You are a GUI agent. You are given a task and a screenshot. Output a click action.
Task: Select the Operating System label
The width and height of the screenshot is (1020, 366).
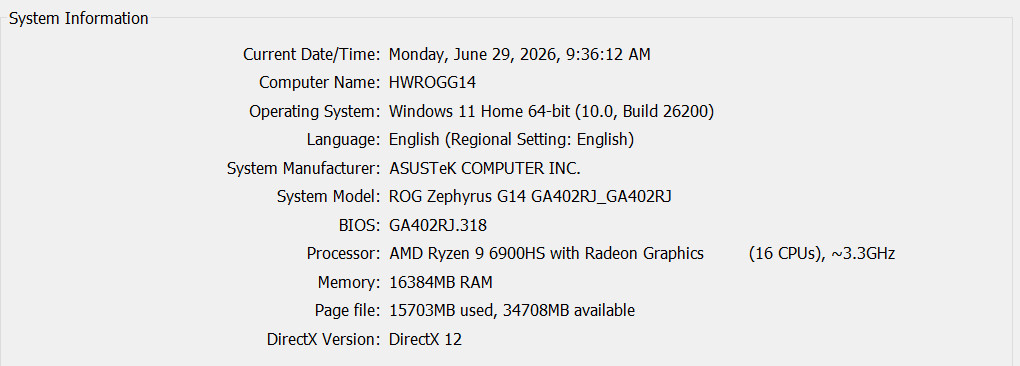(315, 112)
